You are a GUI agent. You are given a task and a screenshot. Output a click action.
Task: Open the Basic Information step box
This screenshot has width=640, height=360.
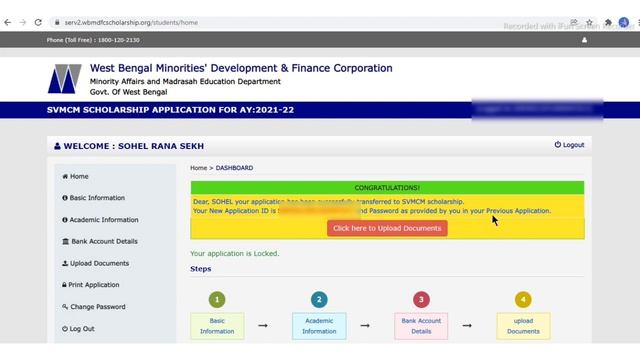pyautogui.click(x=217, y=326)
